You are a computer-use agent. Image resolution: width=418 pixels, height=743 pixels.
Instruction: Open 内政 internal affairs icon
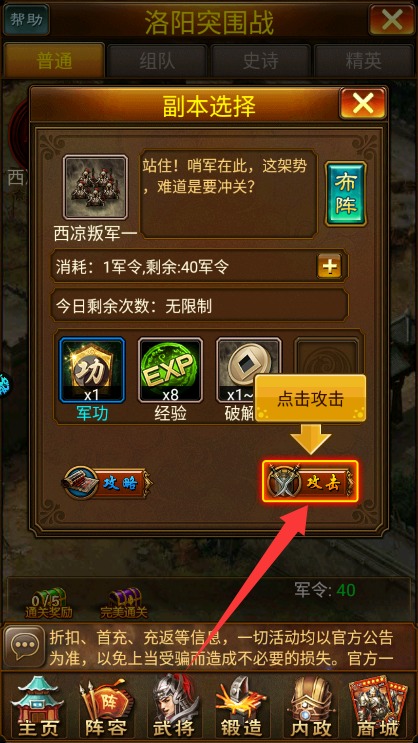pyautogui.click(x=311, y=706)
